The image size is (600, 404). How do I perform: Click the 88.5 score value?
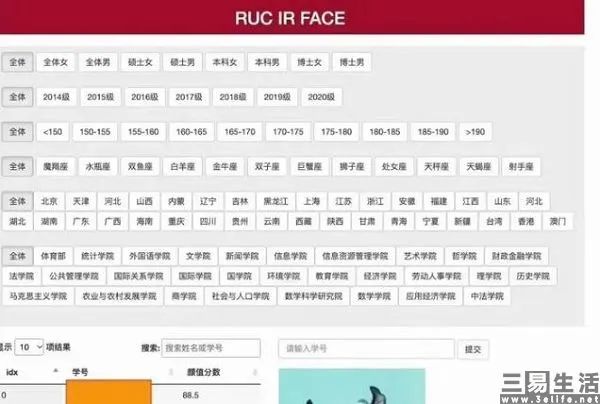point(191,395)
